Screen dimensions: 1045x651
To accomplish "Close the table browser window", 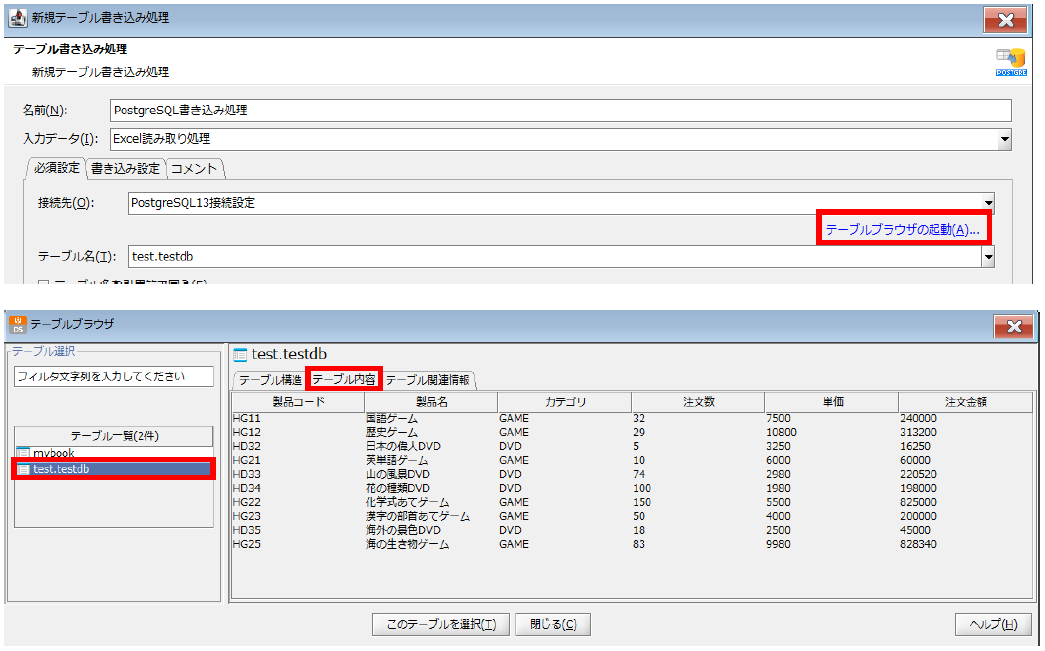I will tap(1013, 326).
